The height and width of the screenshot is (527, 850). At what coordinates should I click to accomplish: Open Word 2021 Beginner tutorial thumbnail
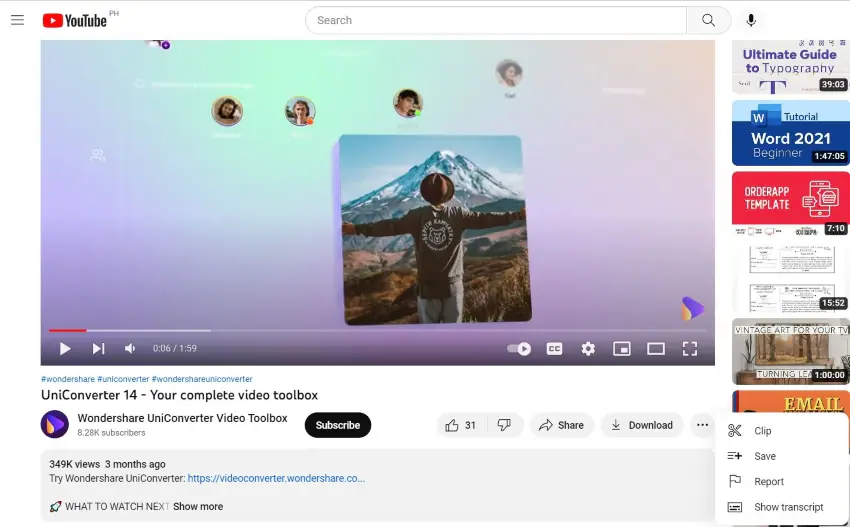click(790, 133)
